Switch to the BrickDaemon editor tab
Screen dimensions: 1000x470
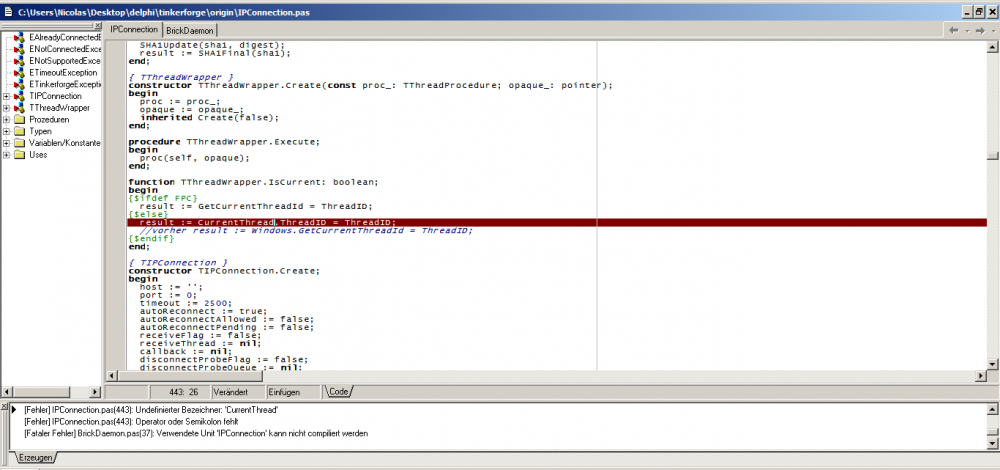pyautogui.click(x=190, y=30)
